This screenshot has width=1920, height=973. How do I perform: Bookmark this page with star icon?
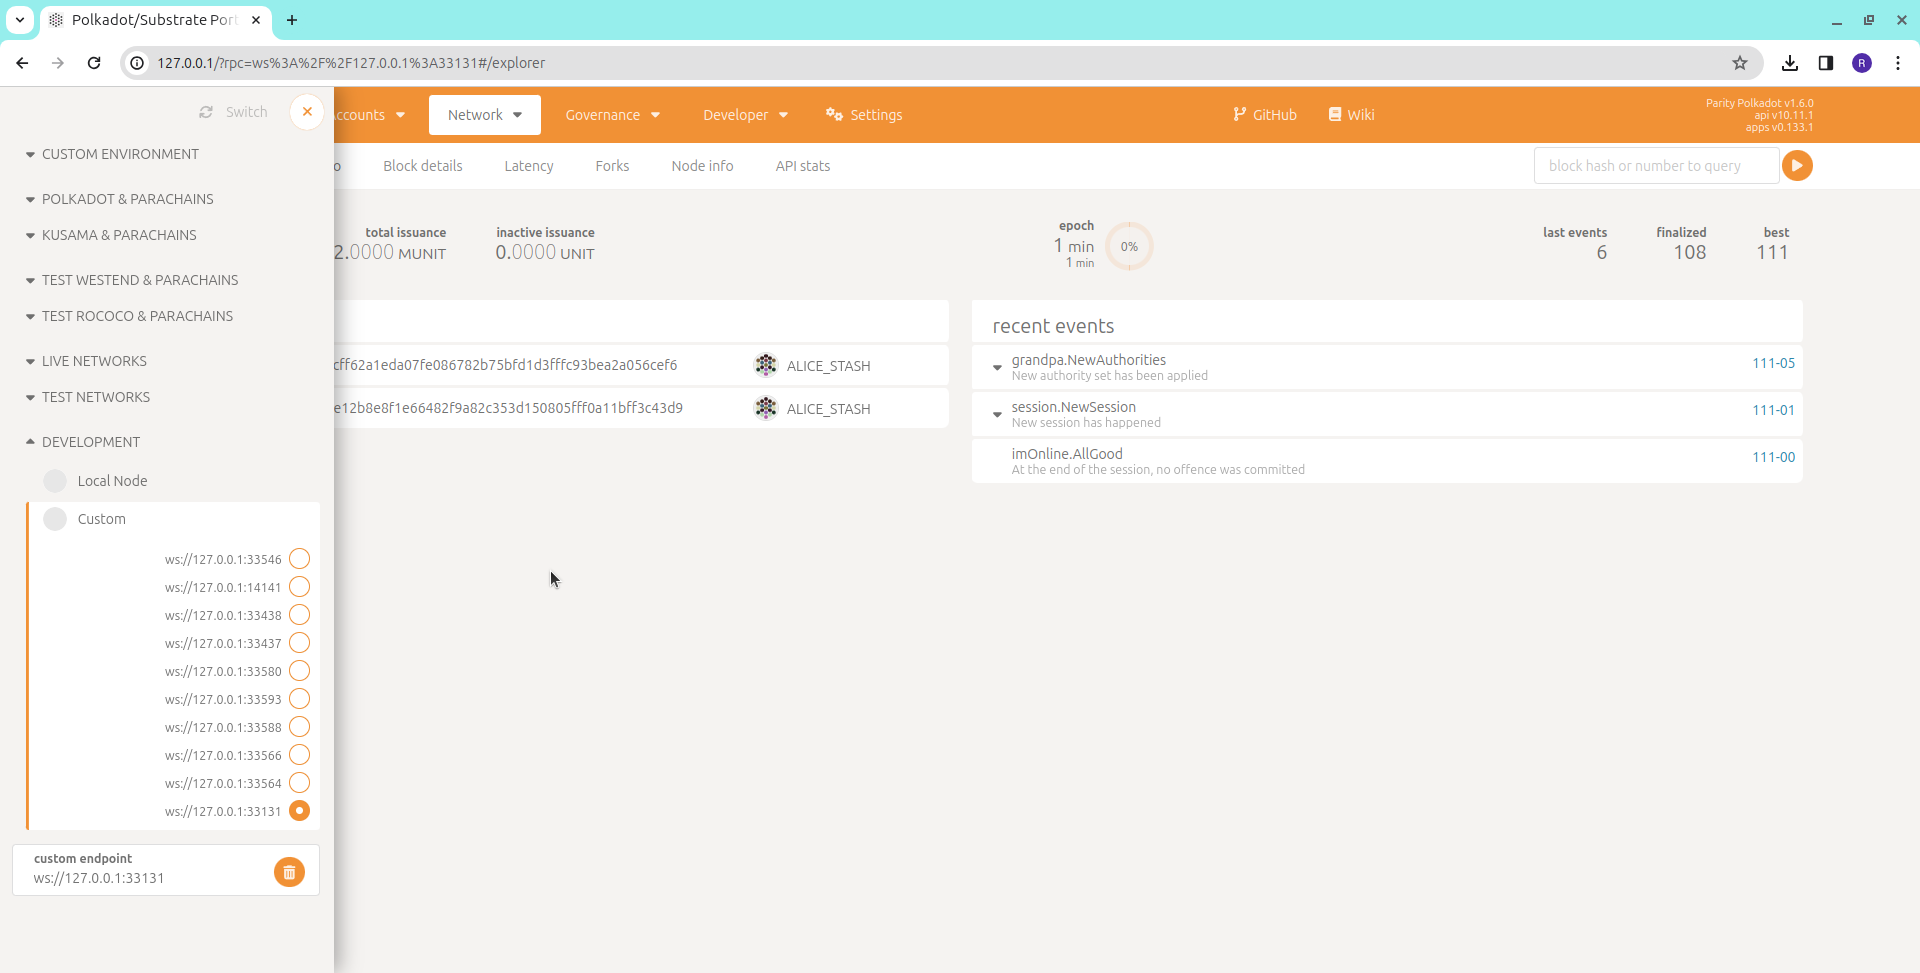tap(1740, 63)
